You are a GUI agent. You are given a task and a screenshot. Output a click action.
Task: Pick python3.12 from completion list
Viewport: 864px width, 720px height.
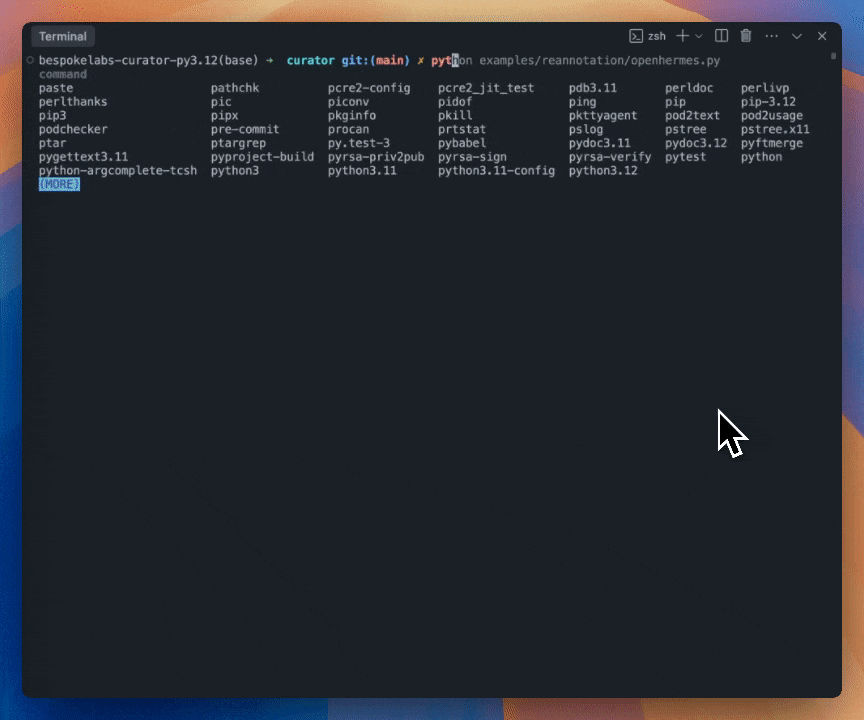(602, 171)
